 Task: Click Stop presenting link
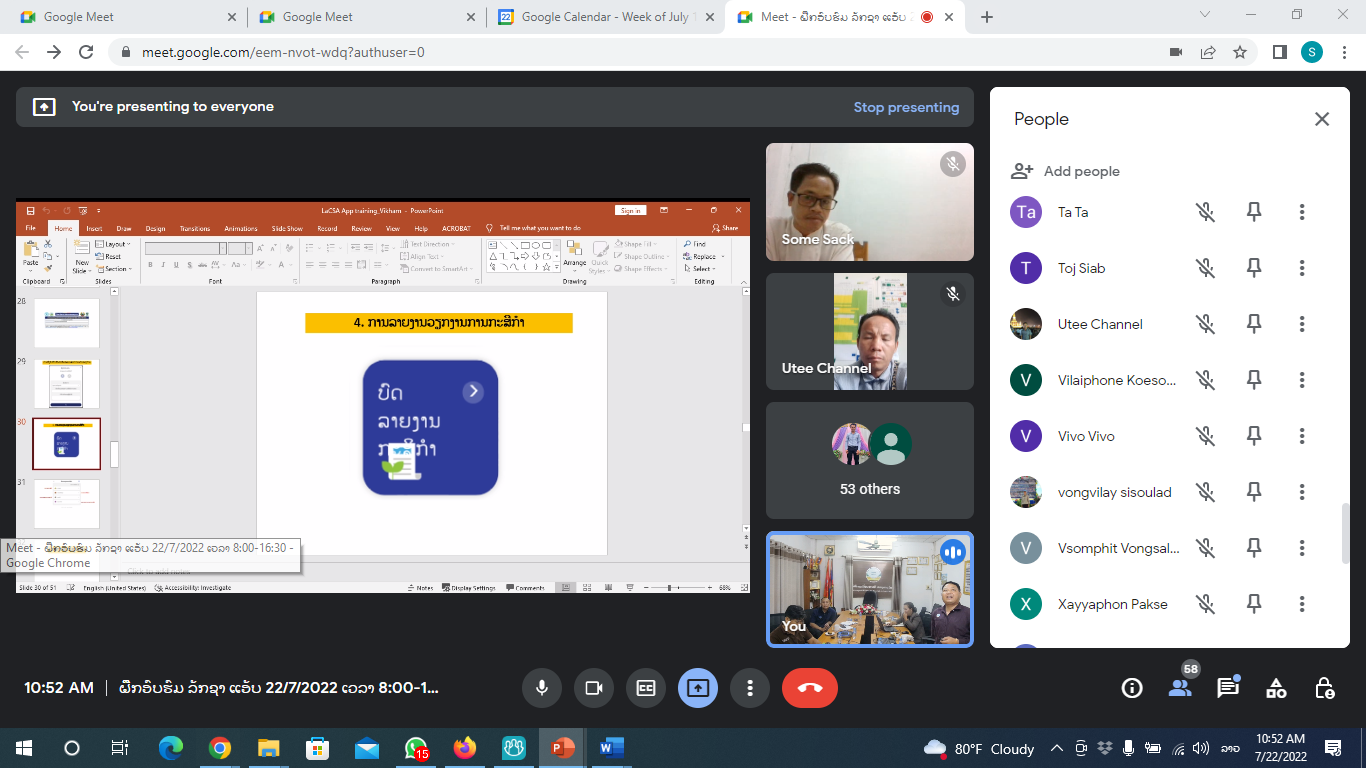point(906,107)
